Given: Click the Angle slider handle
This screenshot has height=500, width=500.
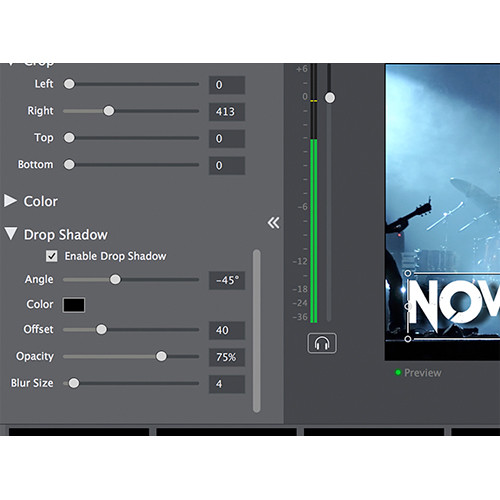Looking at the screenshot, I should pyautogui.click(x=115, y=279).
